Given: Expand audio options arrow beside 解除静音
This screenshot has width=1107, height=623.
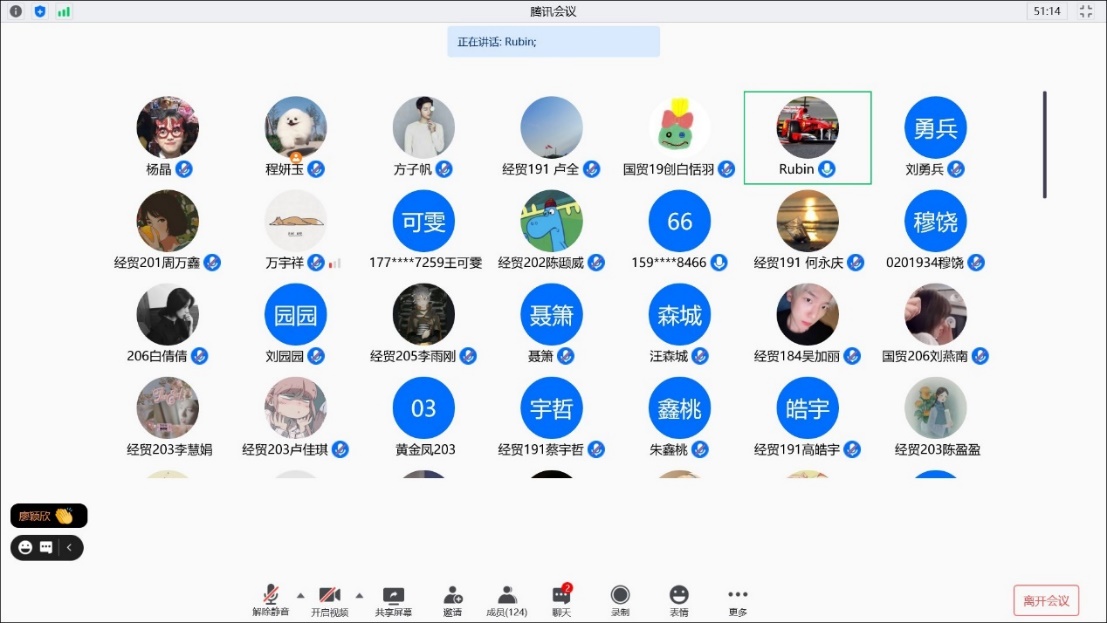Looking at the screenshot, I should point(300,595).
